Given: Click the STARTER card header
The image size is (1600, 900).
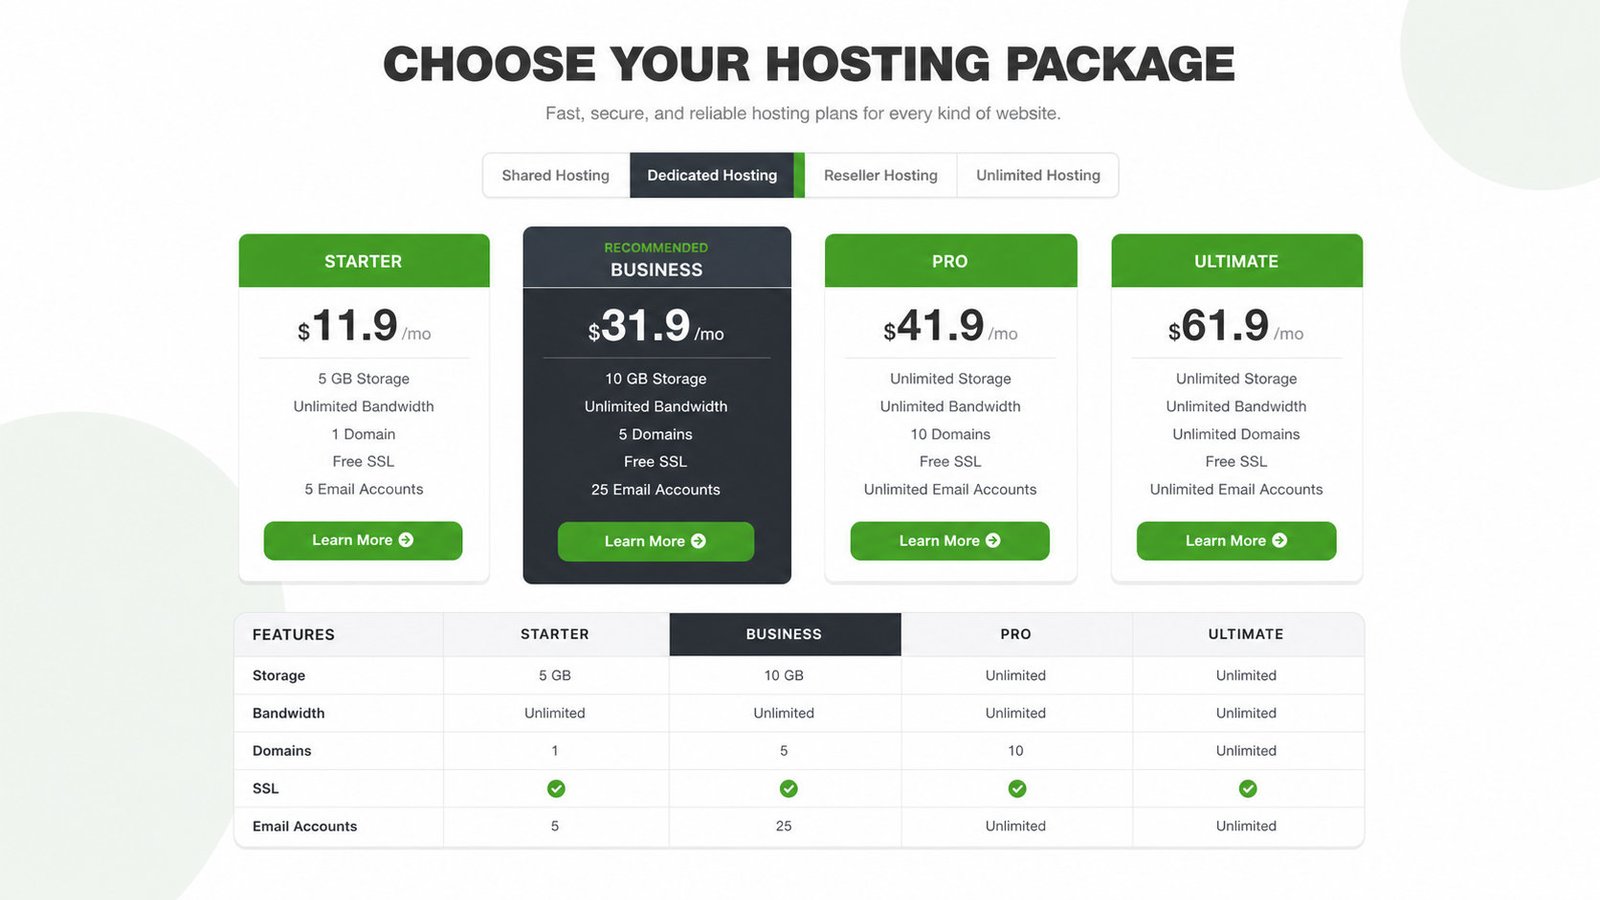Looking at the screenshot, I should tap(364, 261).
